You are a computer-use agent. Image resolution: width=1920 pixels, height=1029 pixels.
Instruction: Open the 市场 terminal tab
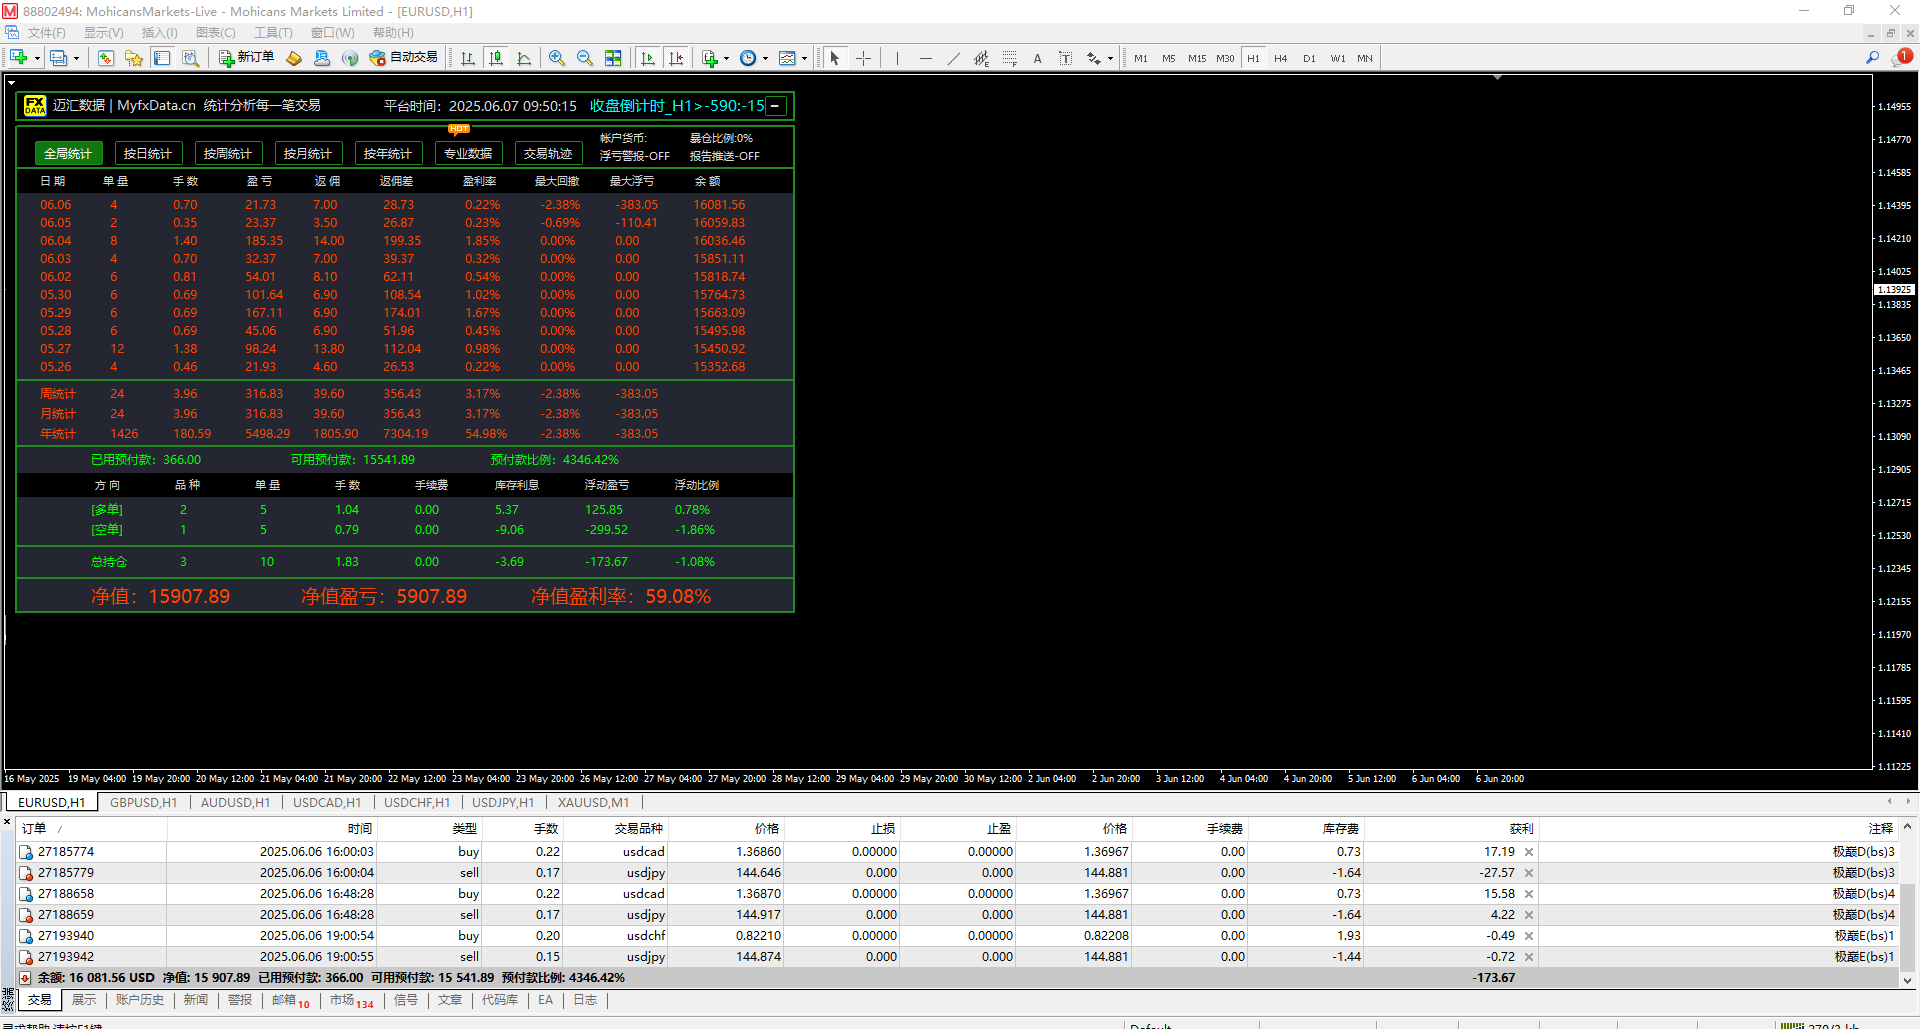pos(351,1000)
